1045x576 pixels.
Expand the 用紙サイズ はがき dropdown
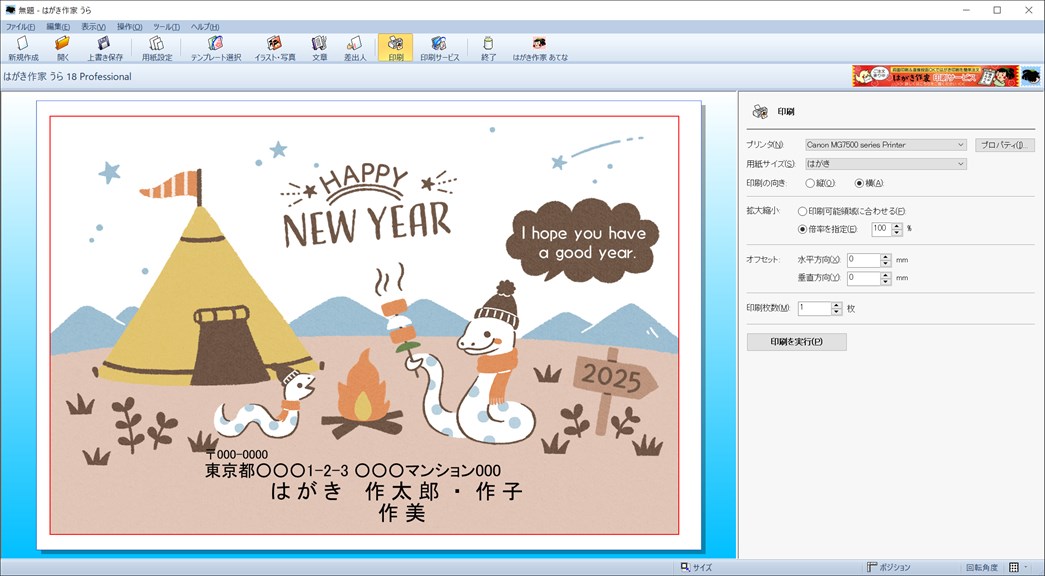[960, 164]
